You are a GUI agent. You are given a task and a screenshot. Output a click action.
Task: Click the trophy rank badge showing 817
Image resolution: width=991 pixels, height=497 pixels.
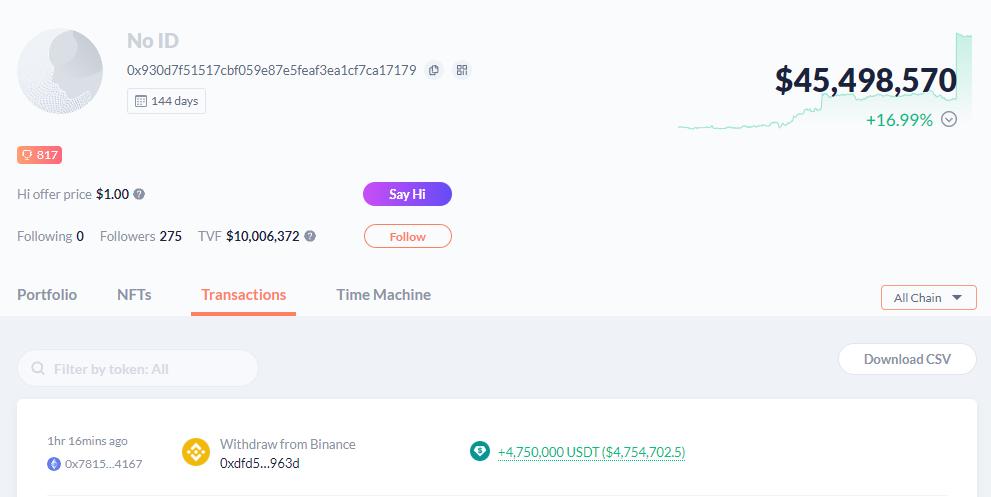coord(40,155)
